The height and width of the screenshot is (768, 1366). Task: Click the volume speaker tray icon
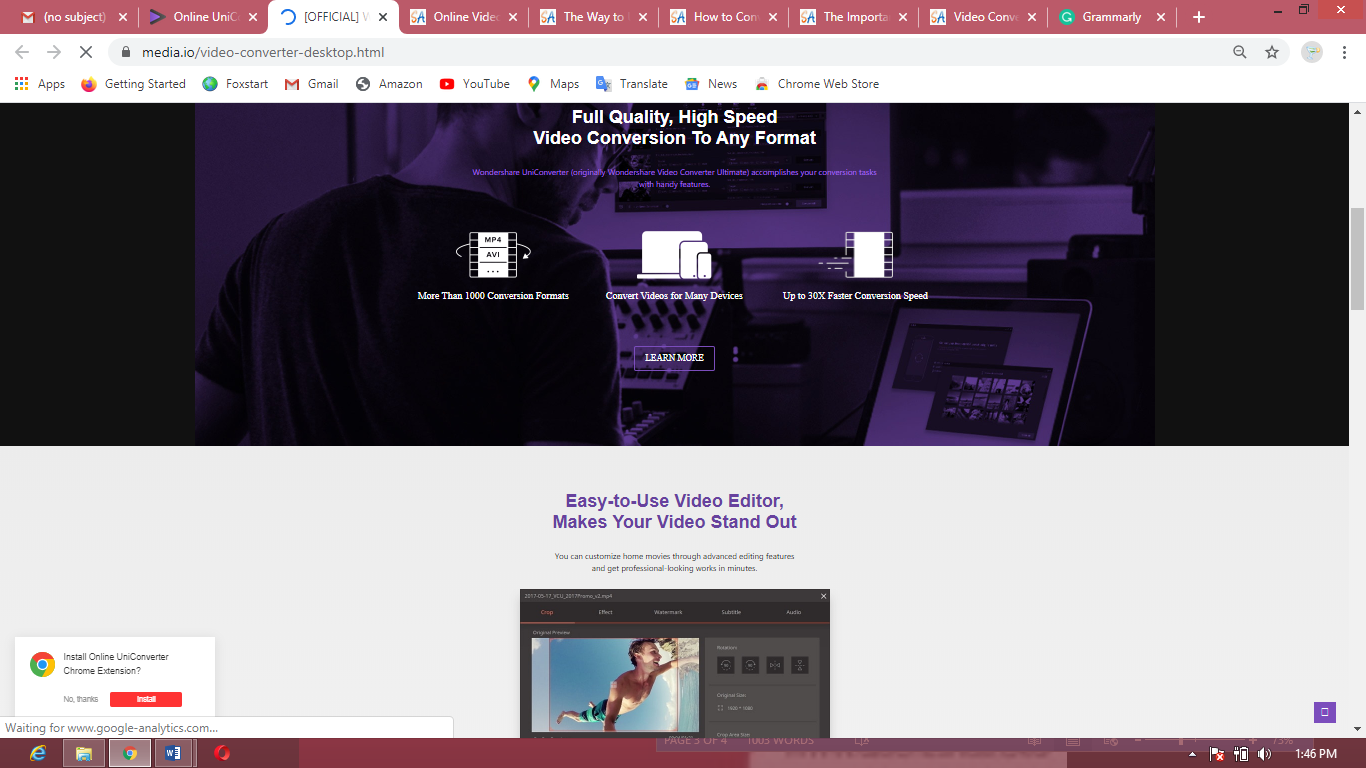[1265, 754]
